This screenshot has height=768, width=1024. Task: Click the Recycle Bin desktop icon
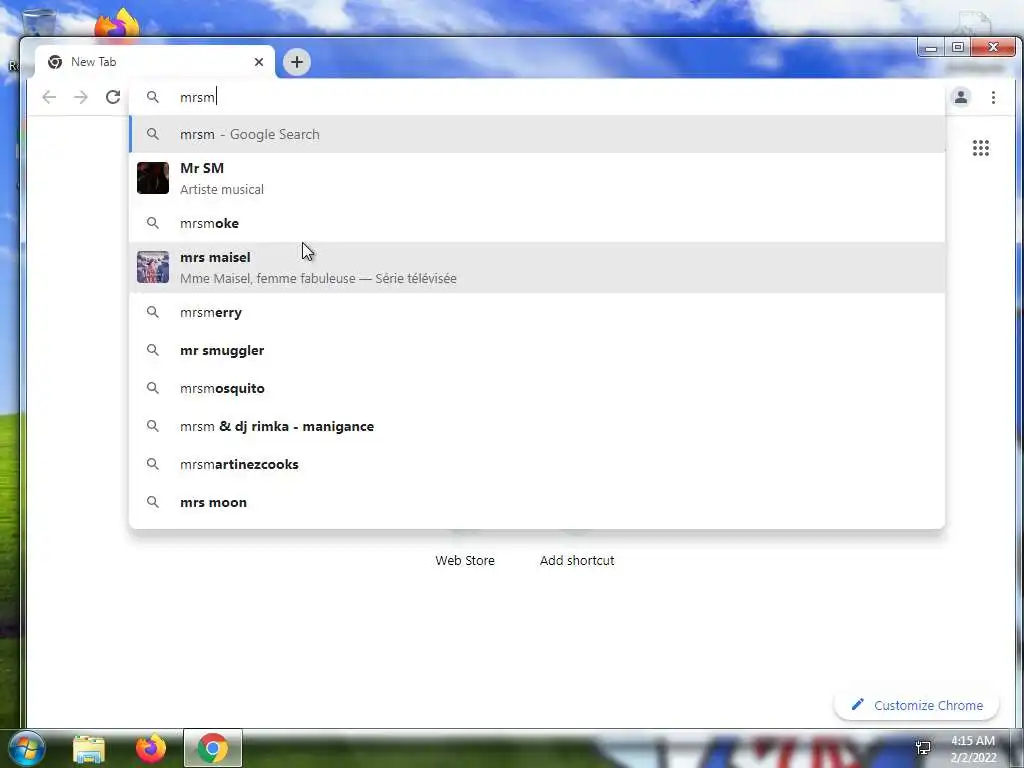[x=38, y=23]
